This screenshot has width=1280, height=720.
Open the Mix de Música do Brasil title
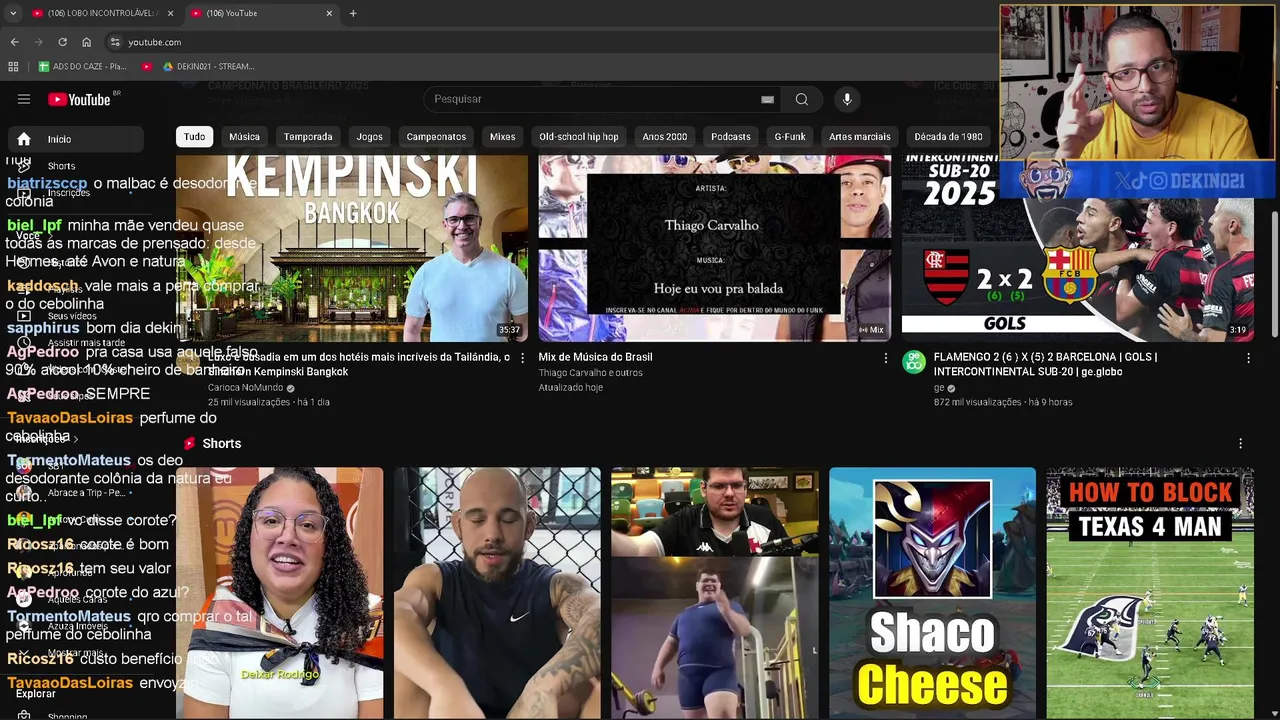coord(596,357)
